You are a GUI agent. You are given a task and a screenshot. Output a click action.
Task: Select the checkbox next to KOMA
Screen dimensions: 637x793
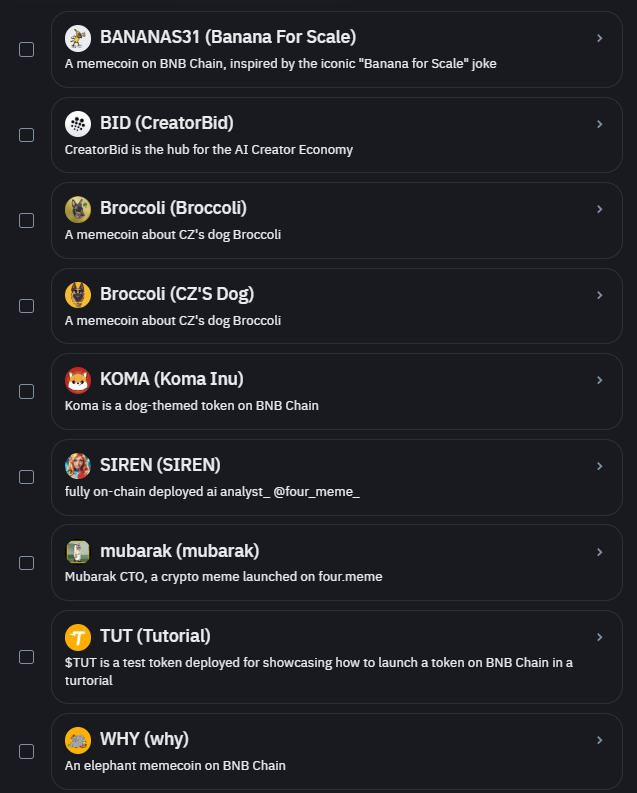click(27, 392)
